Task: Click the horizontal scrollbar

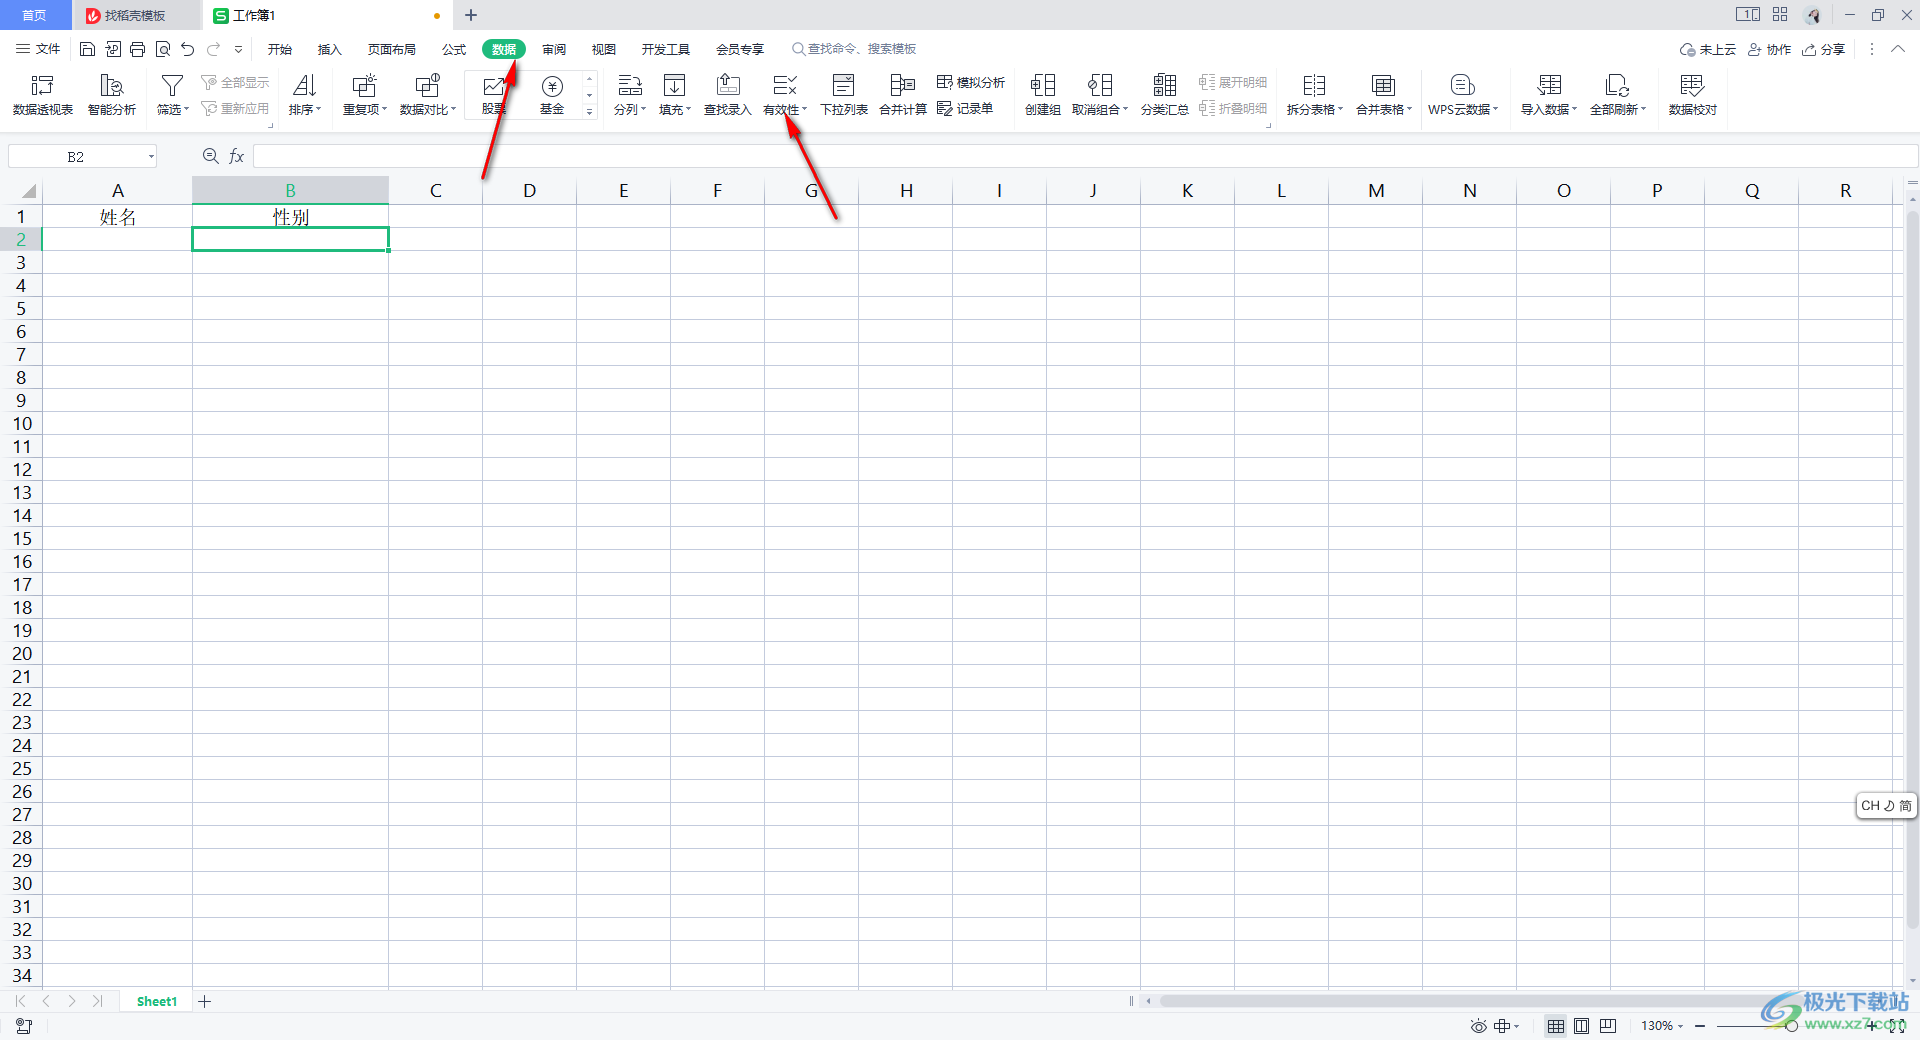Action: (1480, 1001)
